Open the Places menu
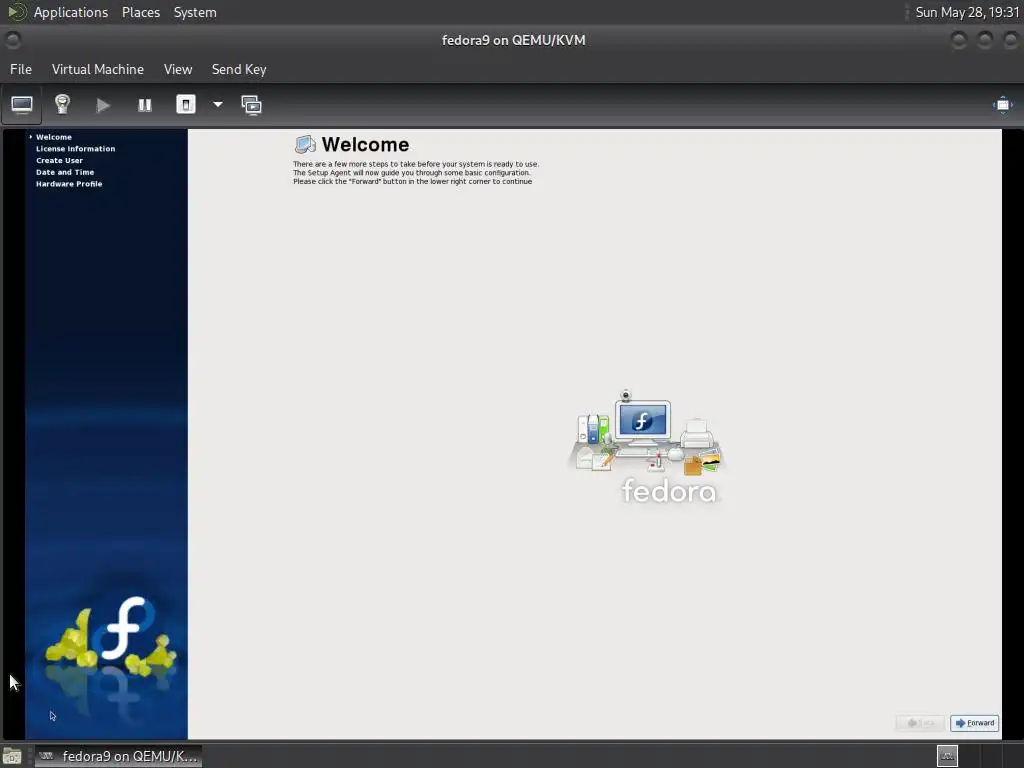Screen dimensions: 1024x768 tap(141, 12)
